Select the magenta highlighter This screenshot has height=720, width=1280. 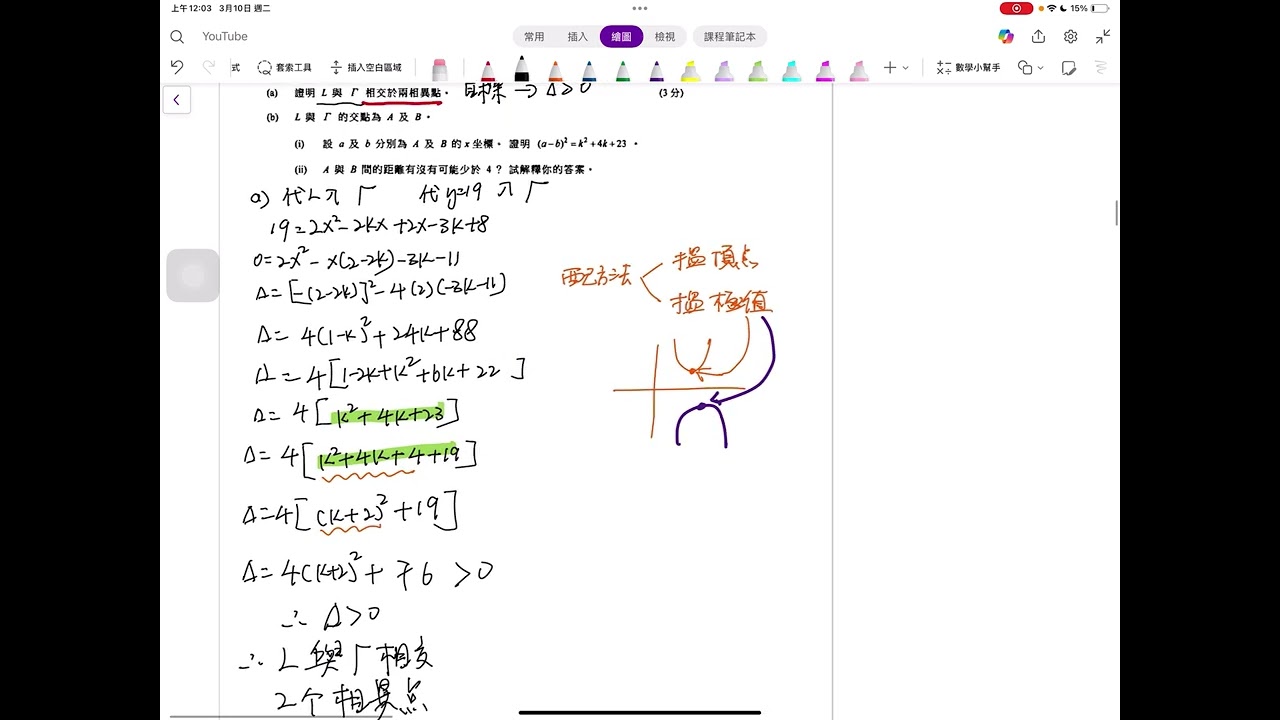coord(825,70)
